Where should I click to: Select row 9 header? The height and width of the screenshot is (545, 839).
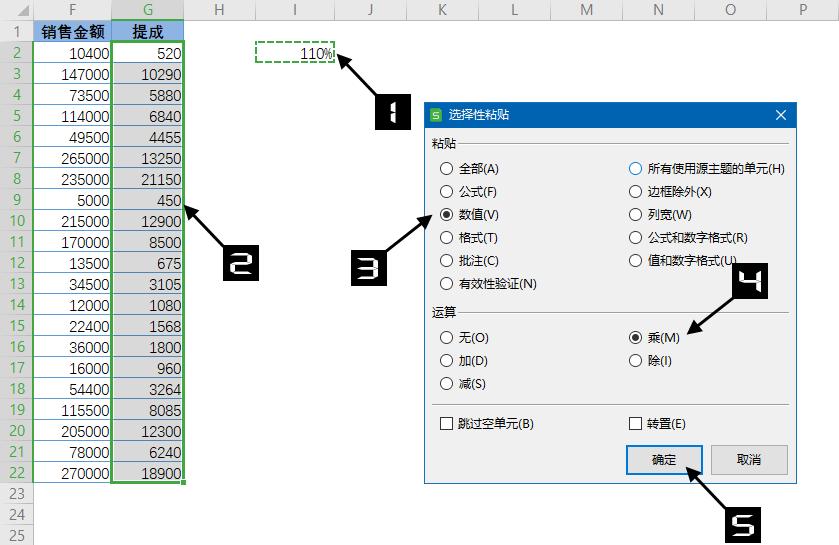coord(17,199)
